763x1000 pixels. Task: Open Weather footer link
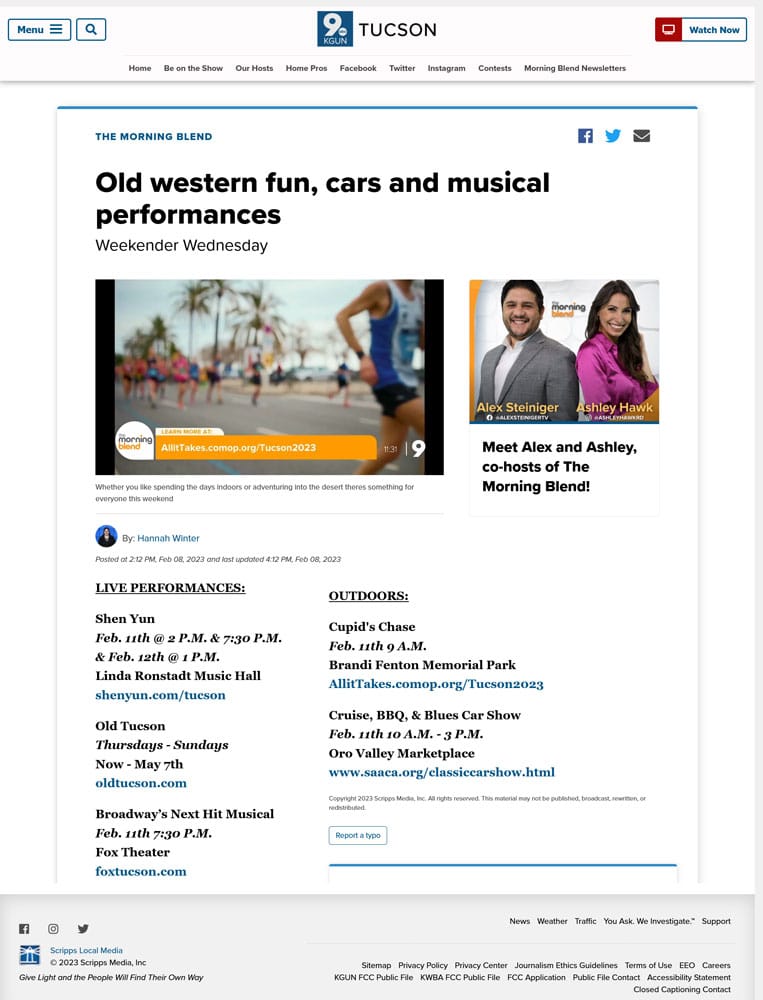(552, 921)
